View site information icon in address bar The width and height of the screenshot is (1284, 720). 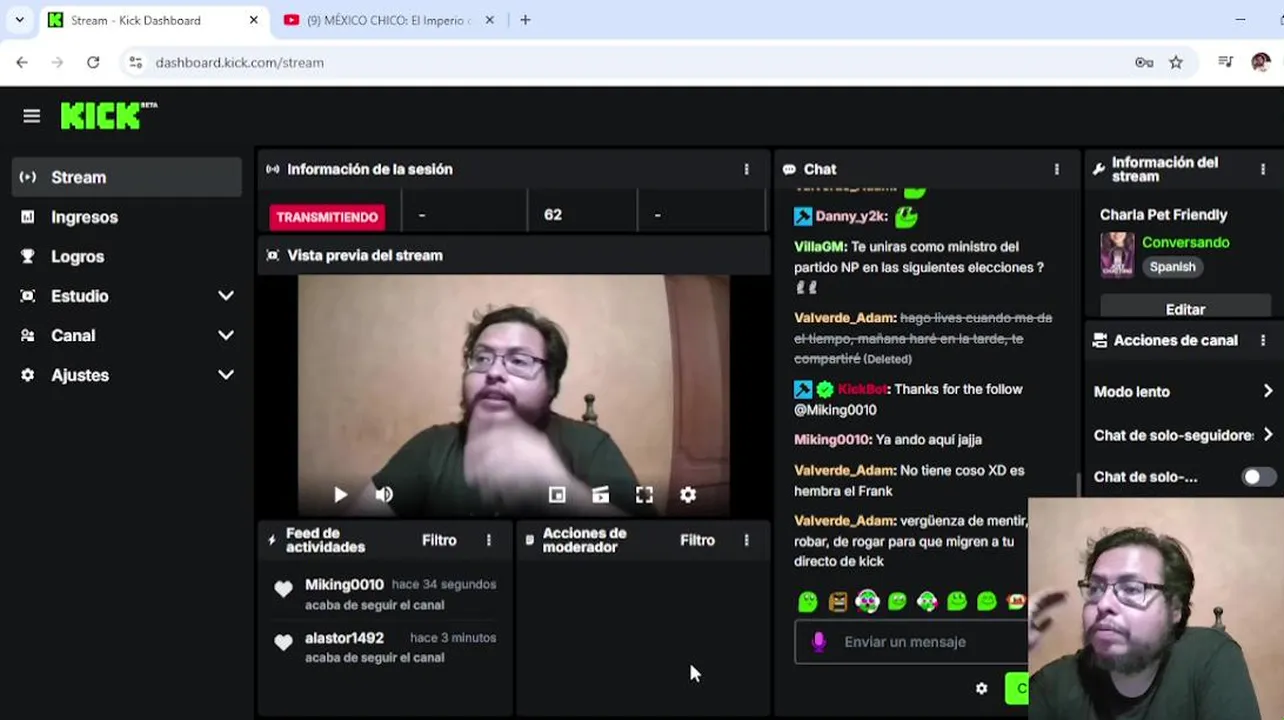[135, 62]
